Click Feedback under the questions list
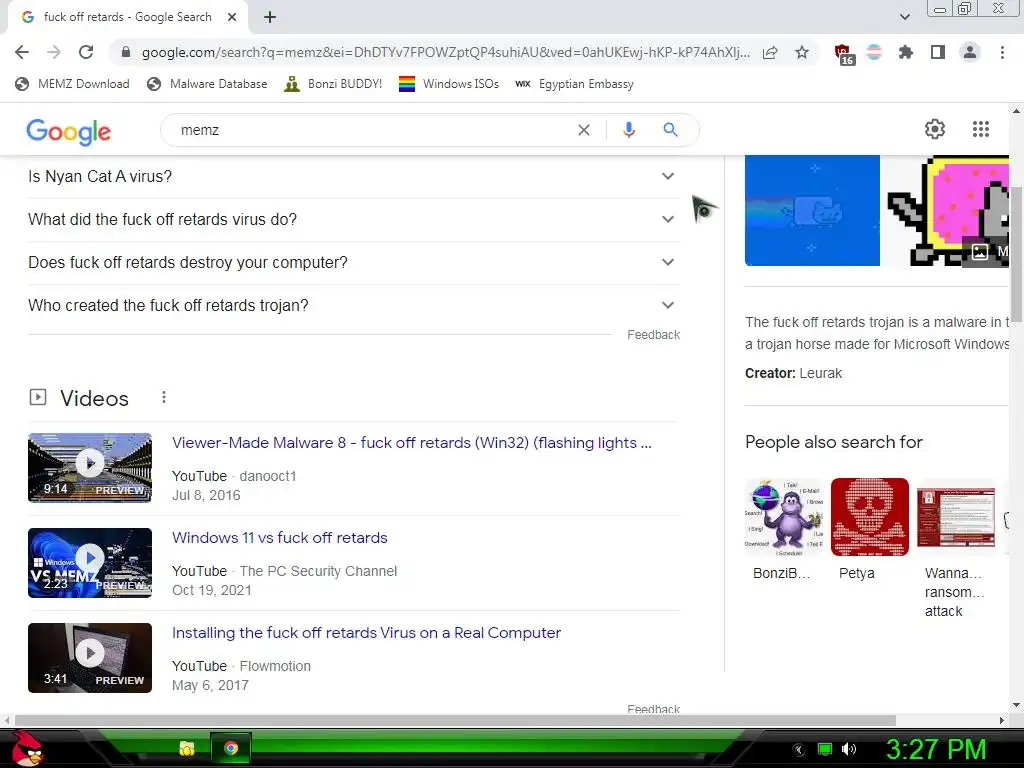 654,334
